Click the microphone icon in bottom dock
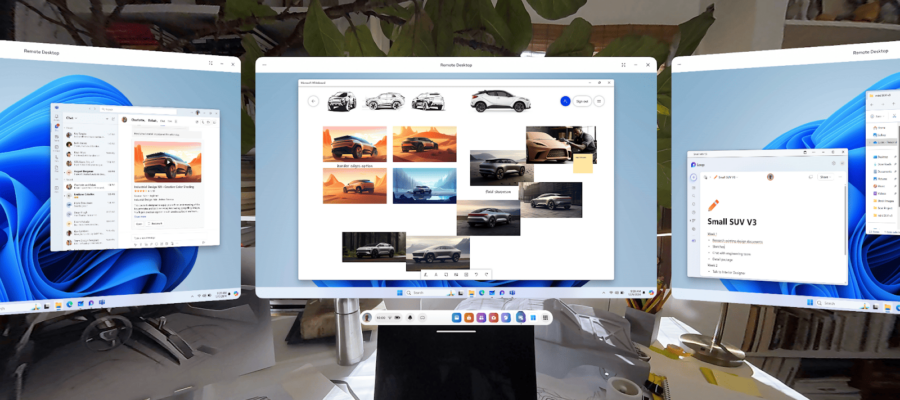900x400 pixels. 411,316
